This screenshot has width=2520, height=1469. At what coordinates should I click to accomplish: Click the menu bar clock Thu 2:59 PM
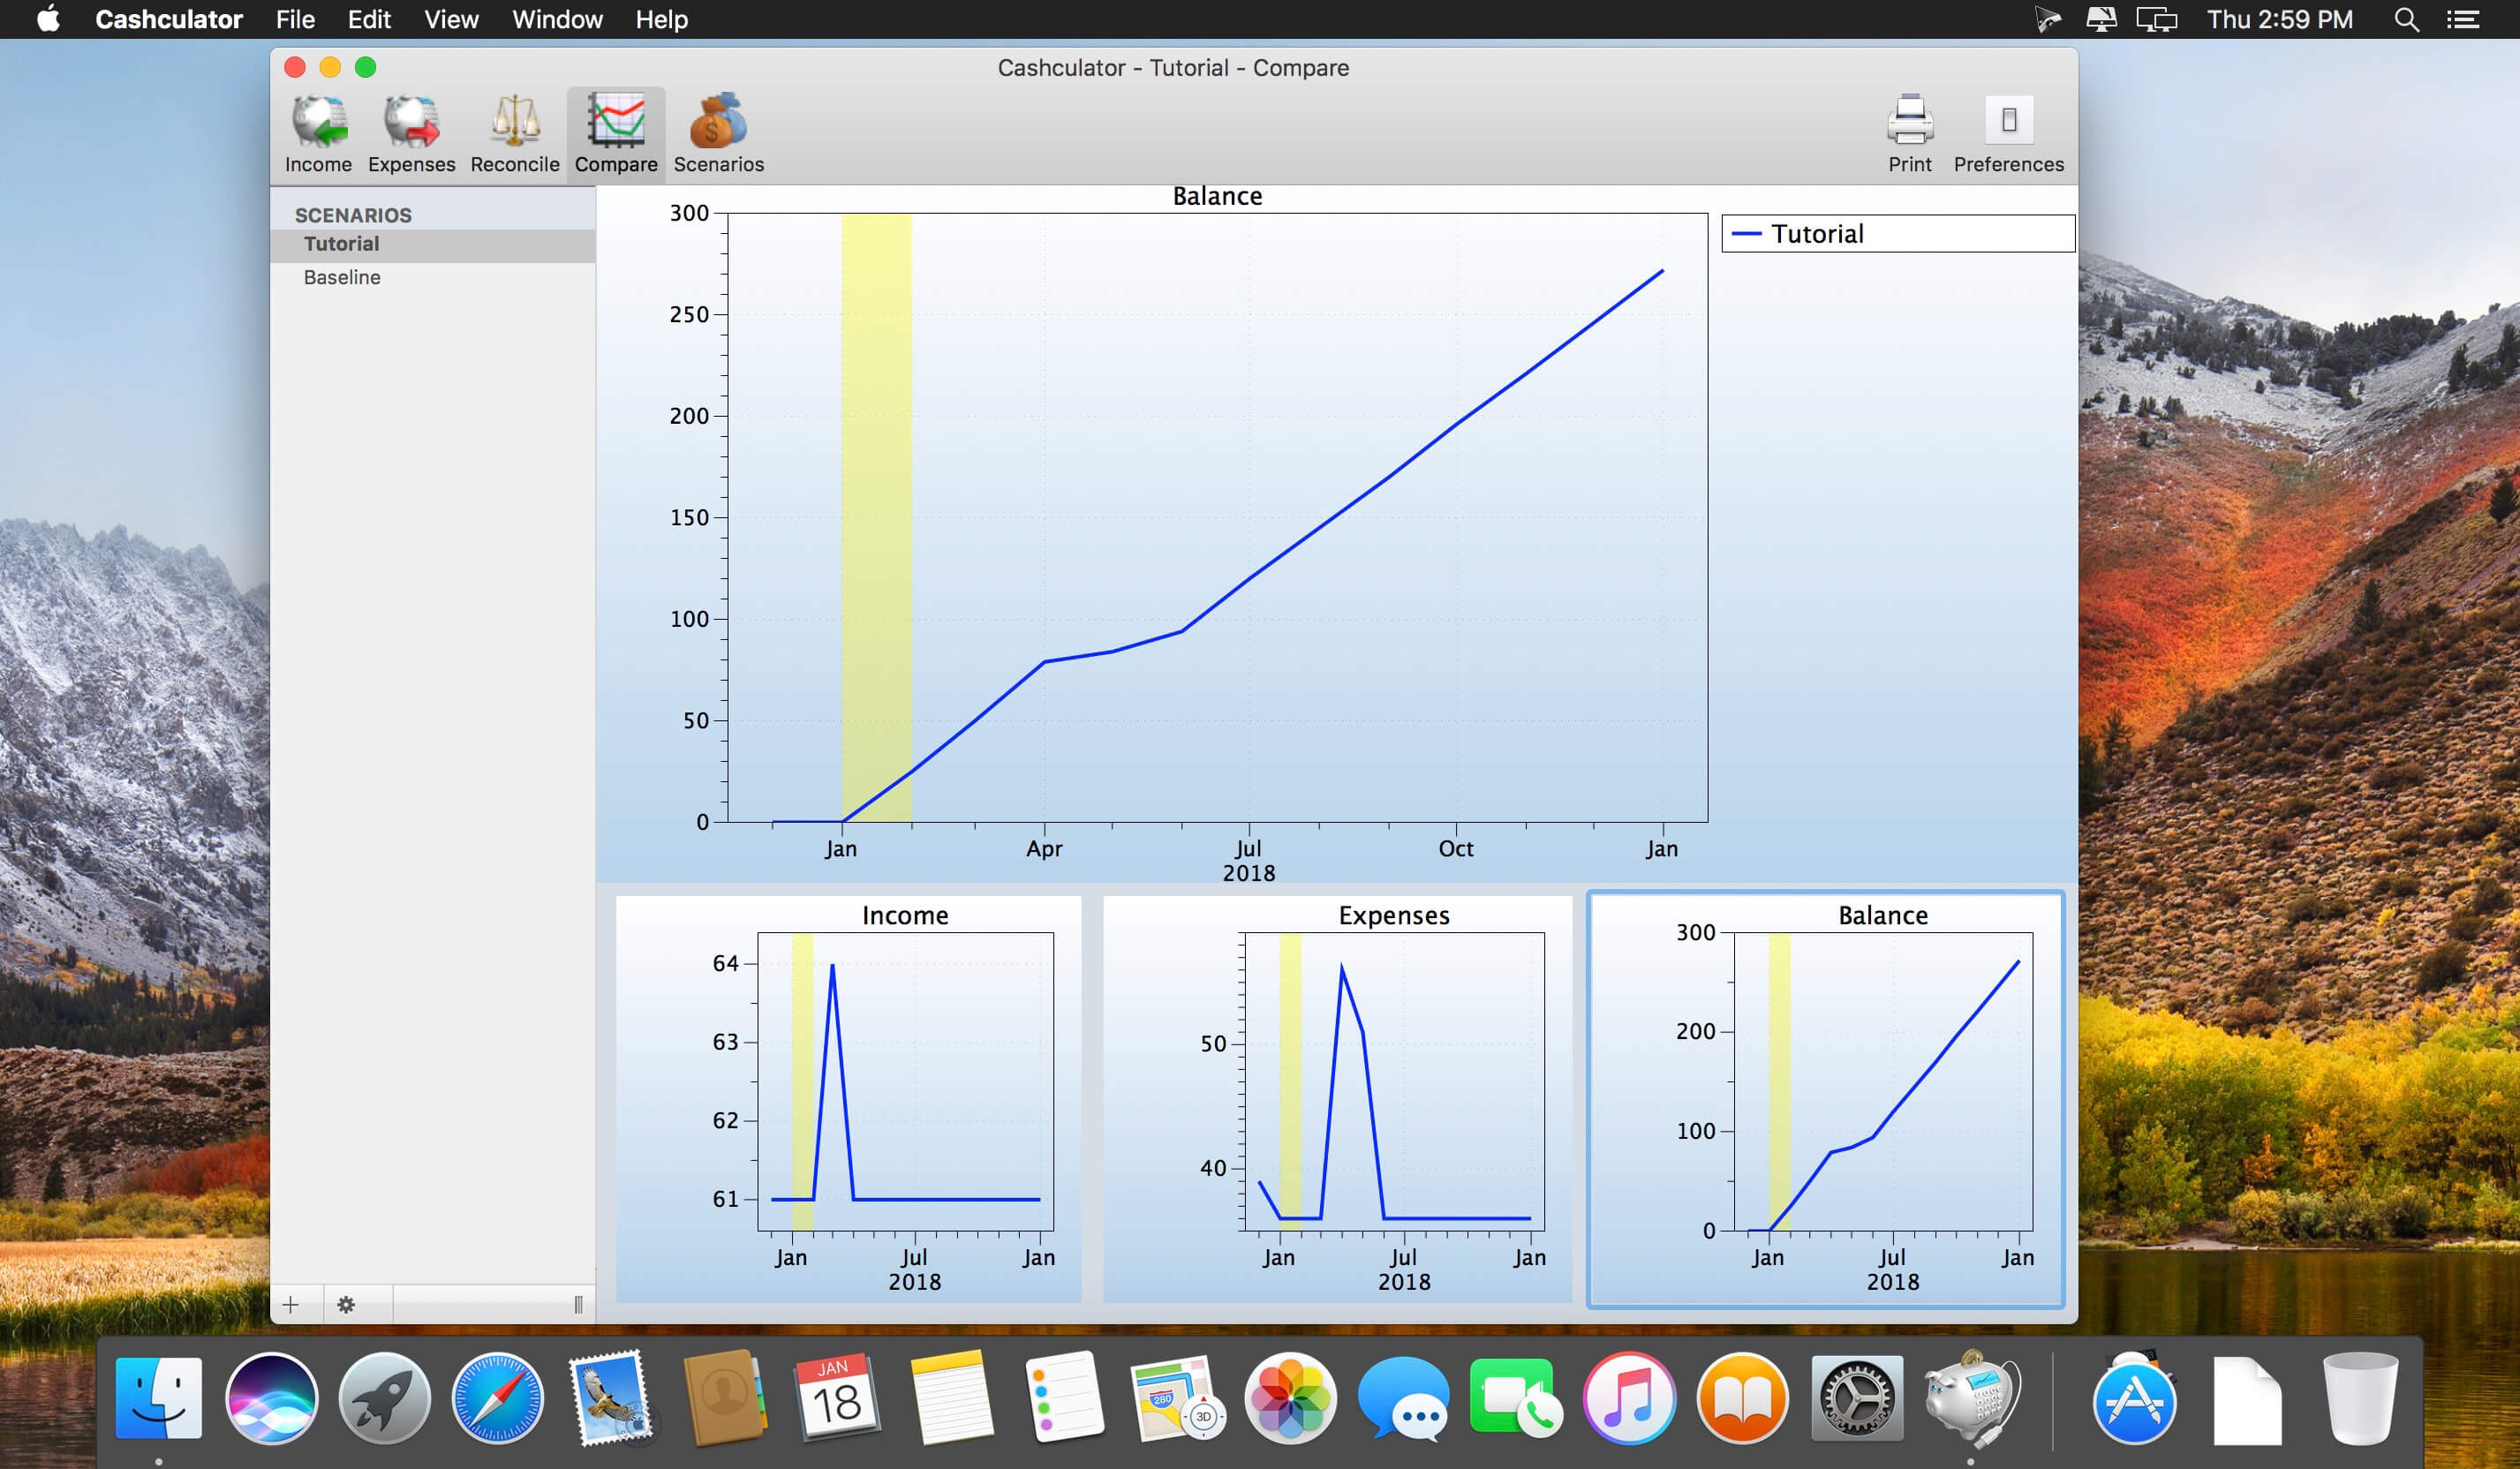[x=2279, y=19]
